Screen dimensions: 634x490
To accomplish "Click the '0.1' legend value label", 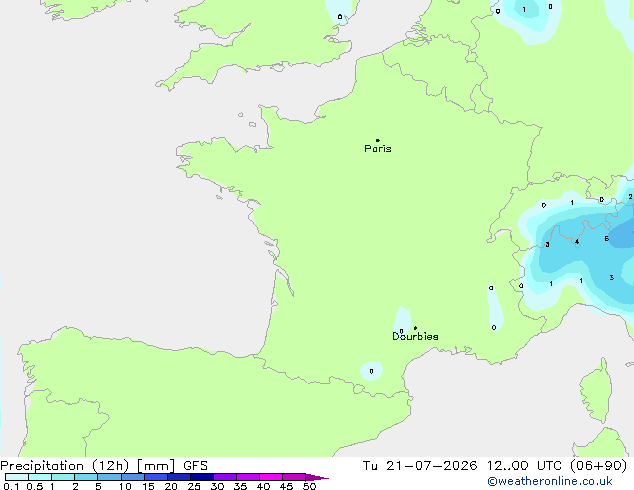I will click(x=11, y=486).
